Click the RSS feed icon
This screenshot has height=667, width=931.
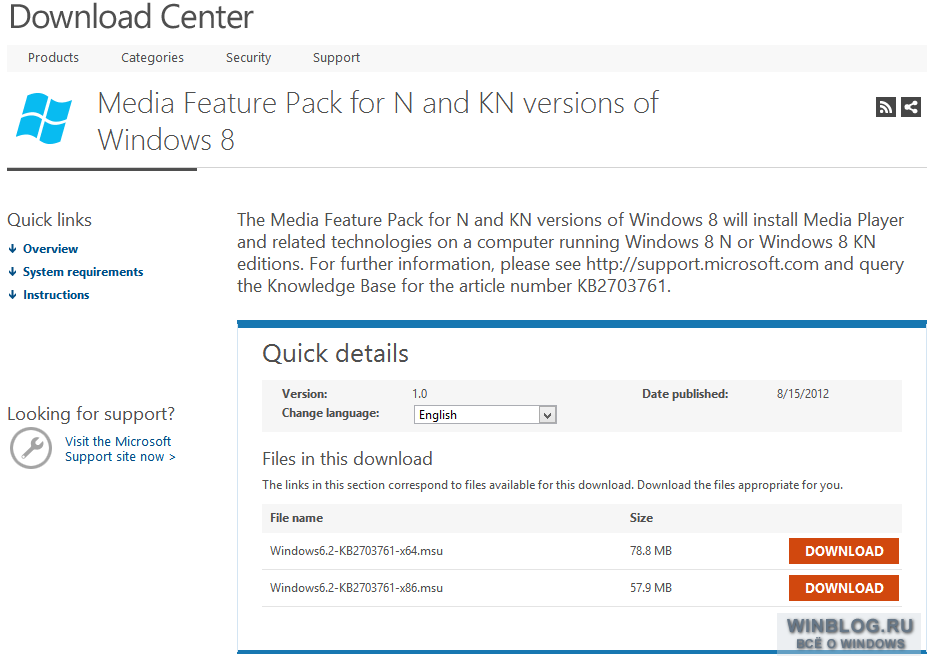click(x=885, y=107)
